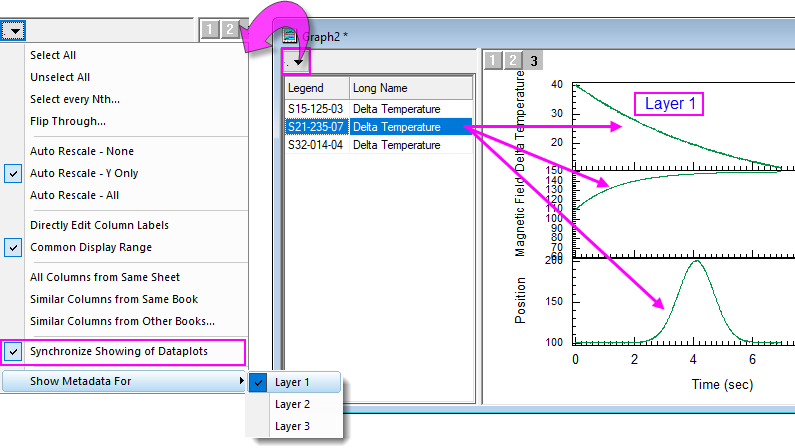The height and width of the screenshot is (448, 795).
Task: Click layer 1 icon above the context menu
Action: coord(209,30)
